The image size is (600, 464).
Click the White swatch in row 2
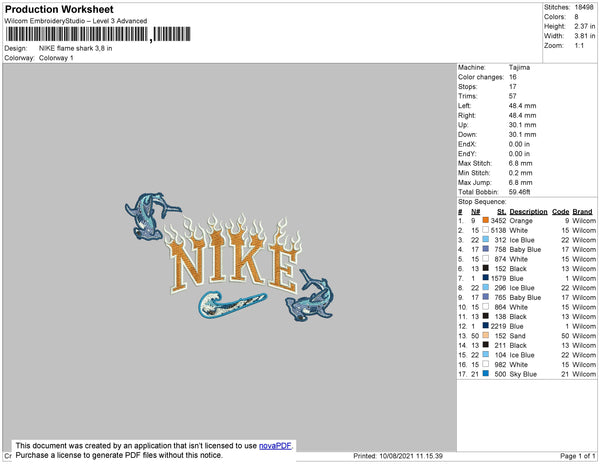click(x=486, y=230)
